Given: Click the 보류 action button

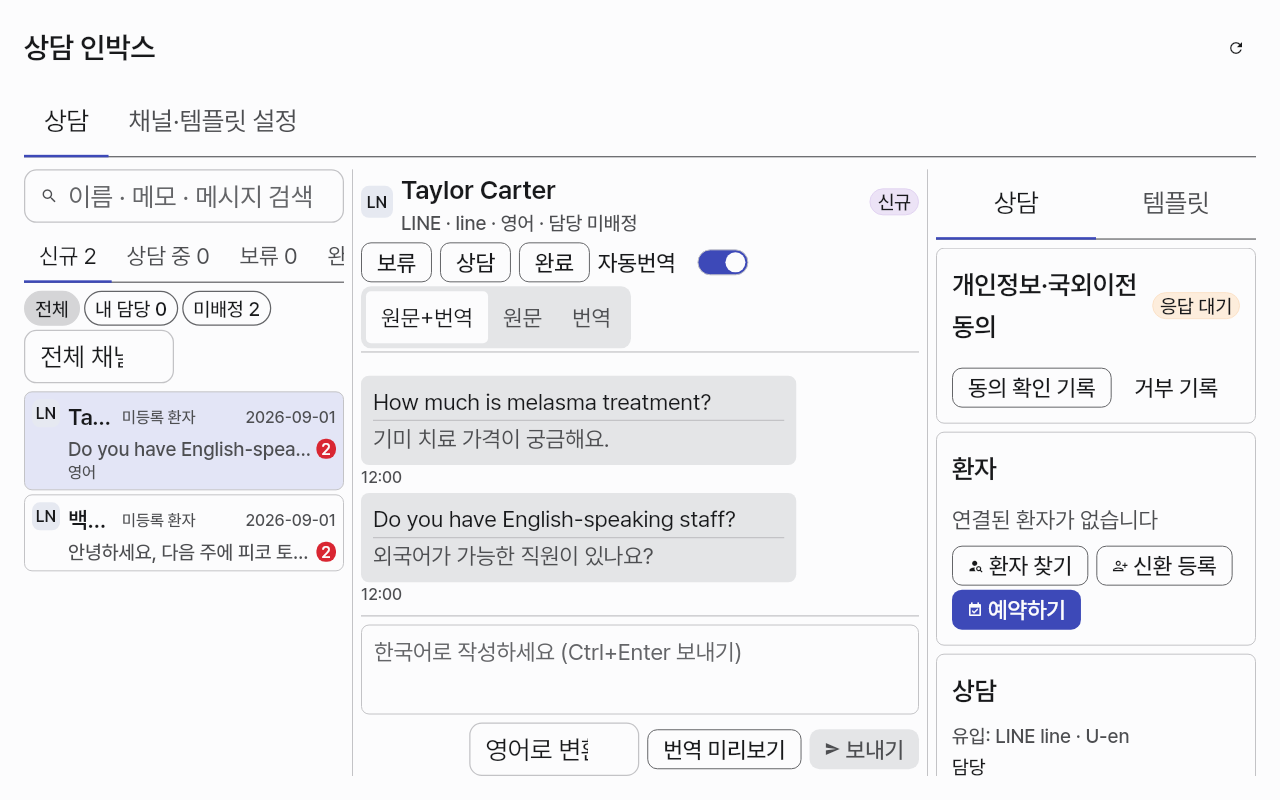Looking at the screenshot, I should tap(397, 263).
